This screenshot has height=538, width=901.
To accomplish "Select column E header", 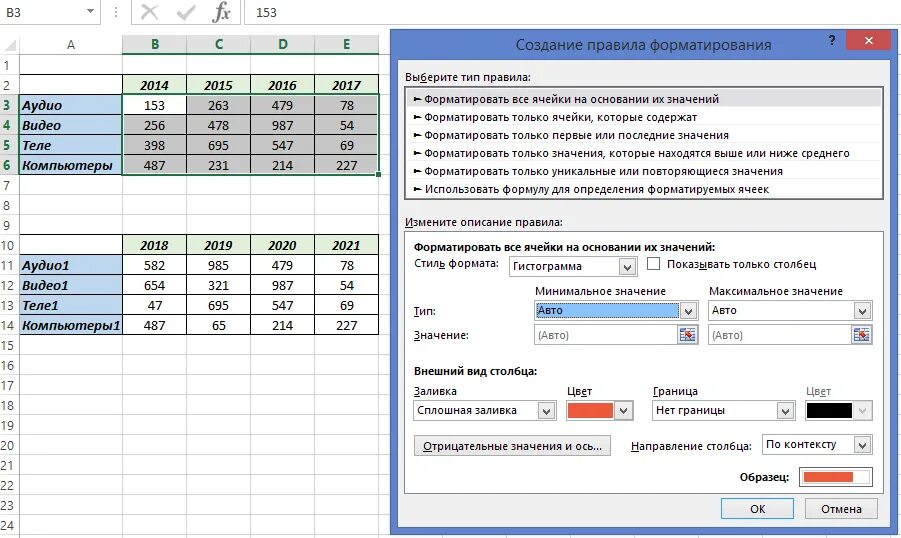I will (346, 44).
